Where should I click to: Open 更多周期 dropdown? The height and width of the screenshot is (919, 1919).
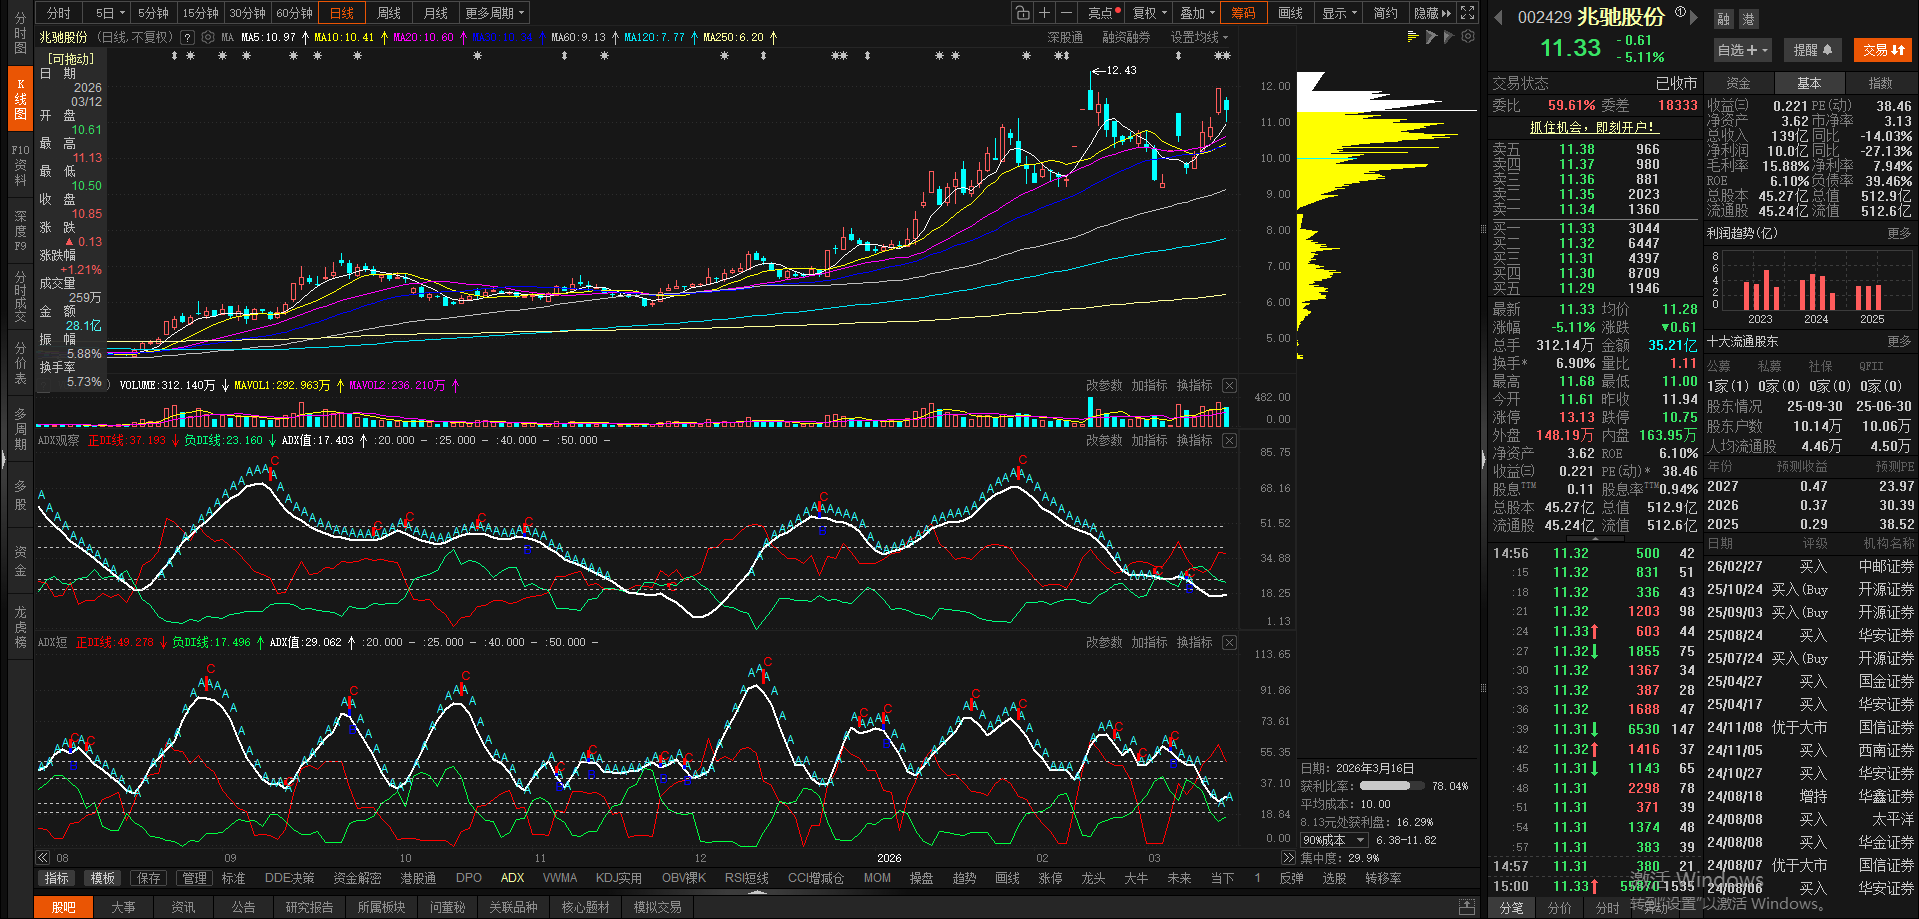click(494, 13)
